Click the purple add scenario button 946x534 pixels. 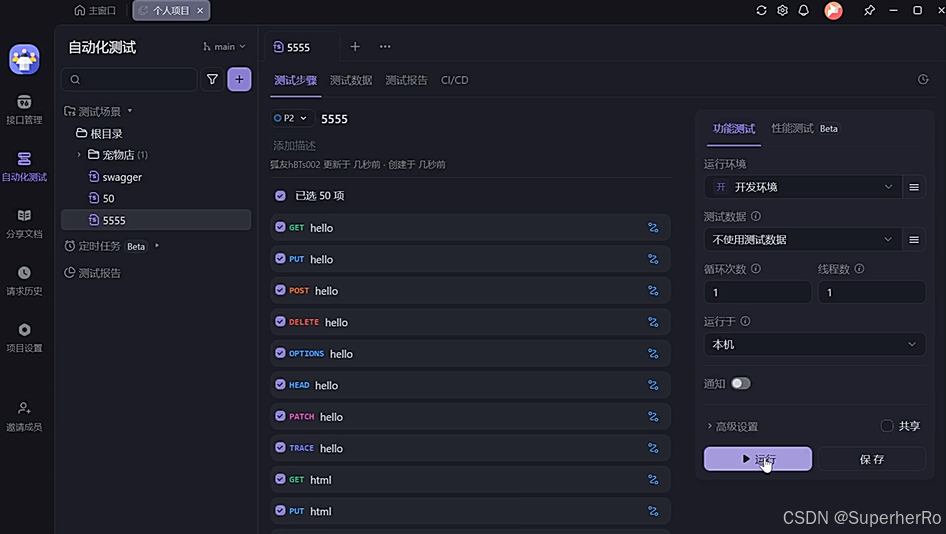coord(240,79)
